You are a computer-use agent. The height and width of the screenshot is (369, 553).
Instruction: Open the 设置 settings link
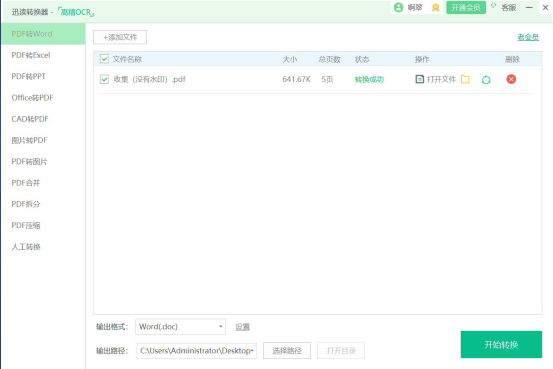[243, 327]
